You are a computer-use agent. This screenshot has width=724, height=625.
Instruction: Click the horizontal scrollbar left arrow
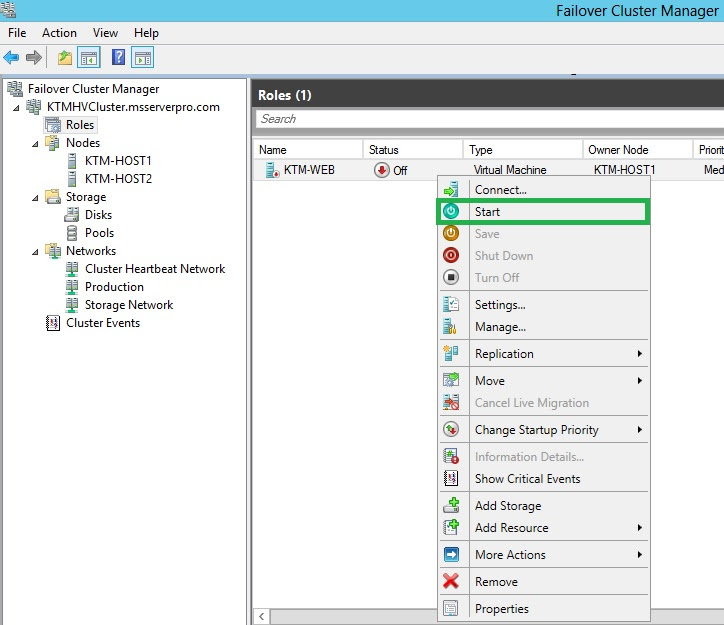click(261, 616)
